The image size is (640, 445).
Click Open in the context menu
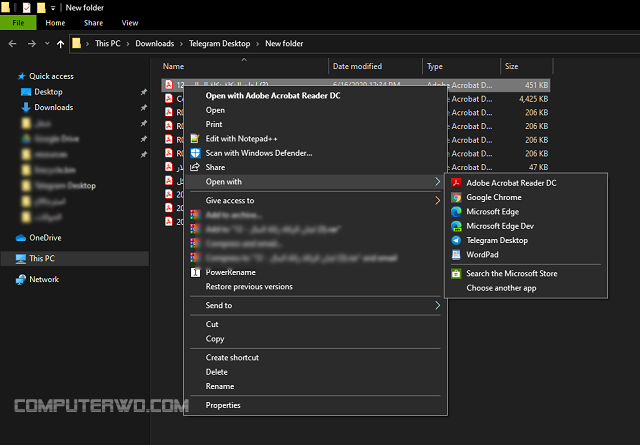click(215, 110)
